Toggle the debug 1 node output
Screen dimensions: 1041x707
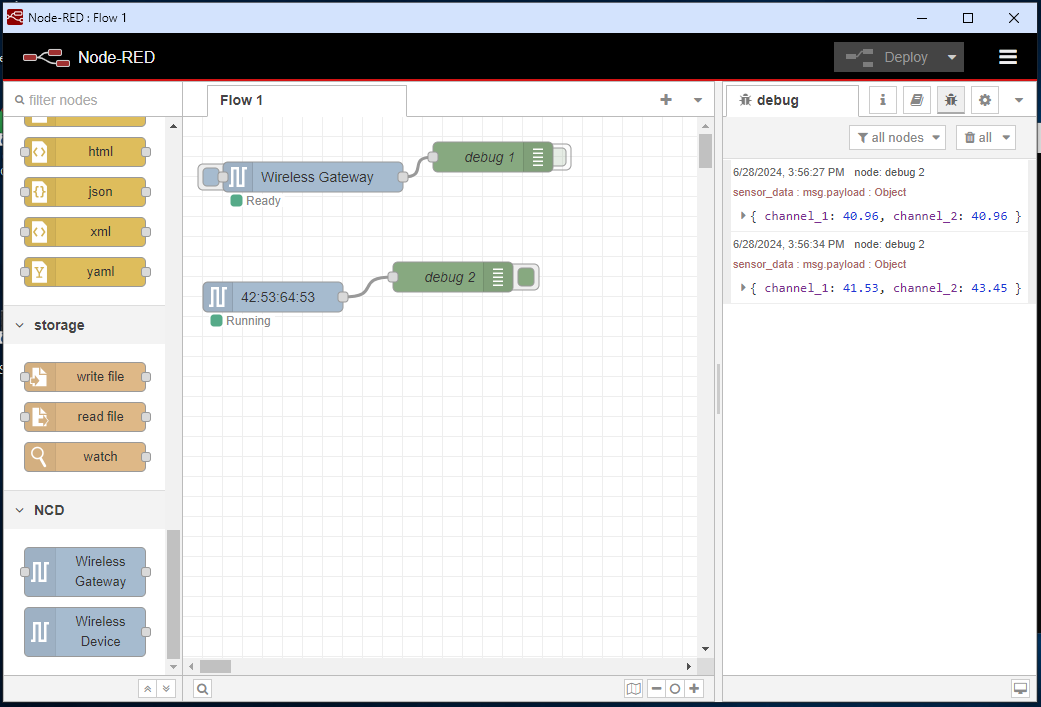tap(559, 157)
